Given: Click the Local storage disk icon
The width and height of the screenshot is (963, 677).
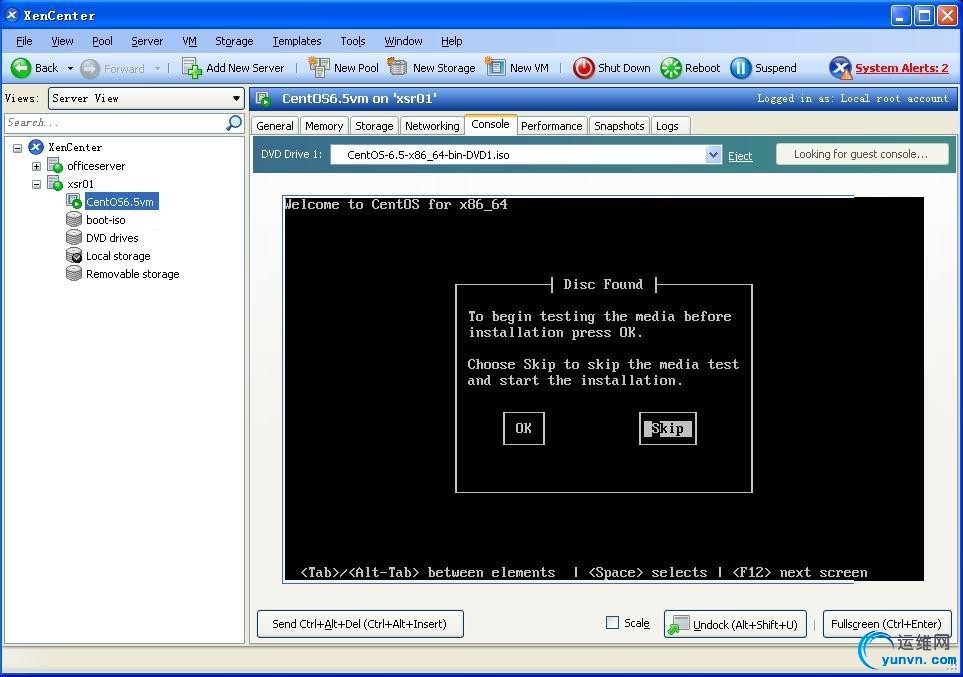Looking at the screenshot, I should [74, 256].
